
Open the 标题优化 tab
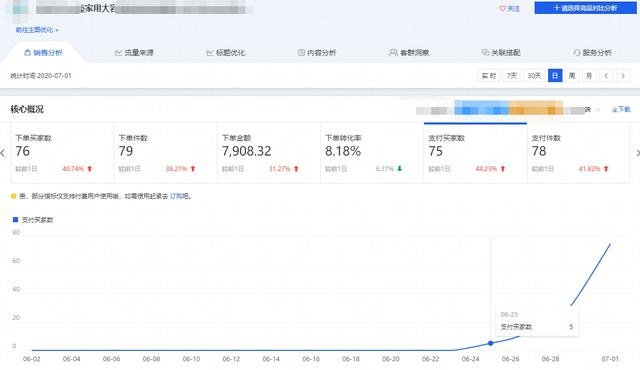(x=226, y=53)
